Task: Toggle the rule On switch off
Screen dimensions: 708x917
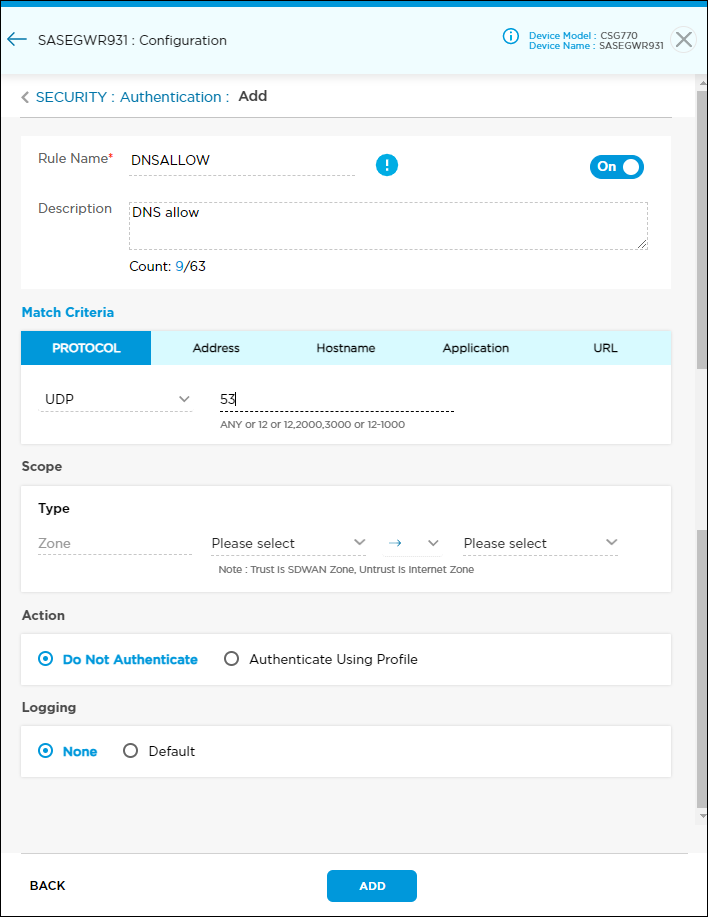Action: 616,166
